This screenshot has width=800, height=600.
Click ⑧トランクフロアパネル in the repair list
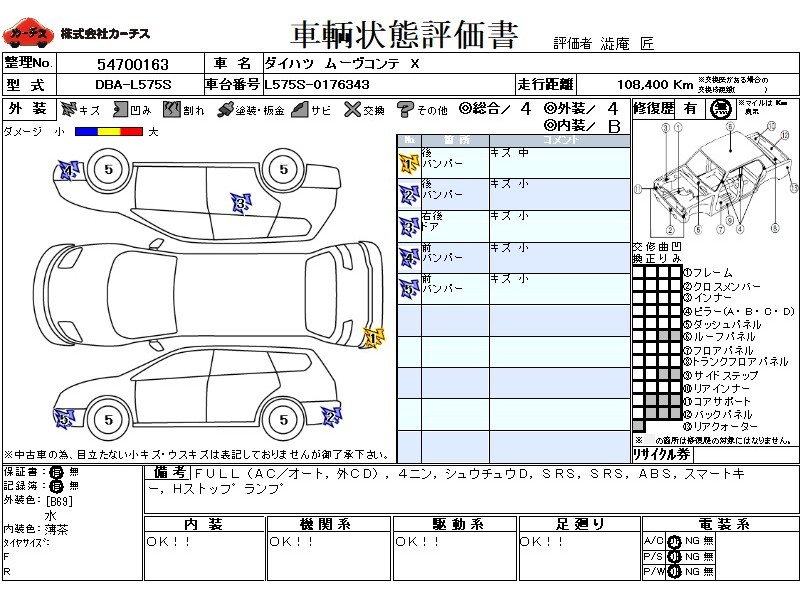coord(736,362)
